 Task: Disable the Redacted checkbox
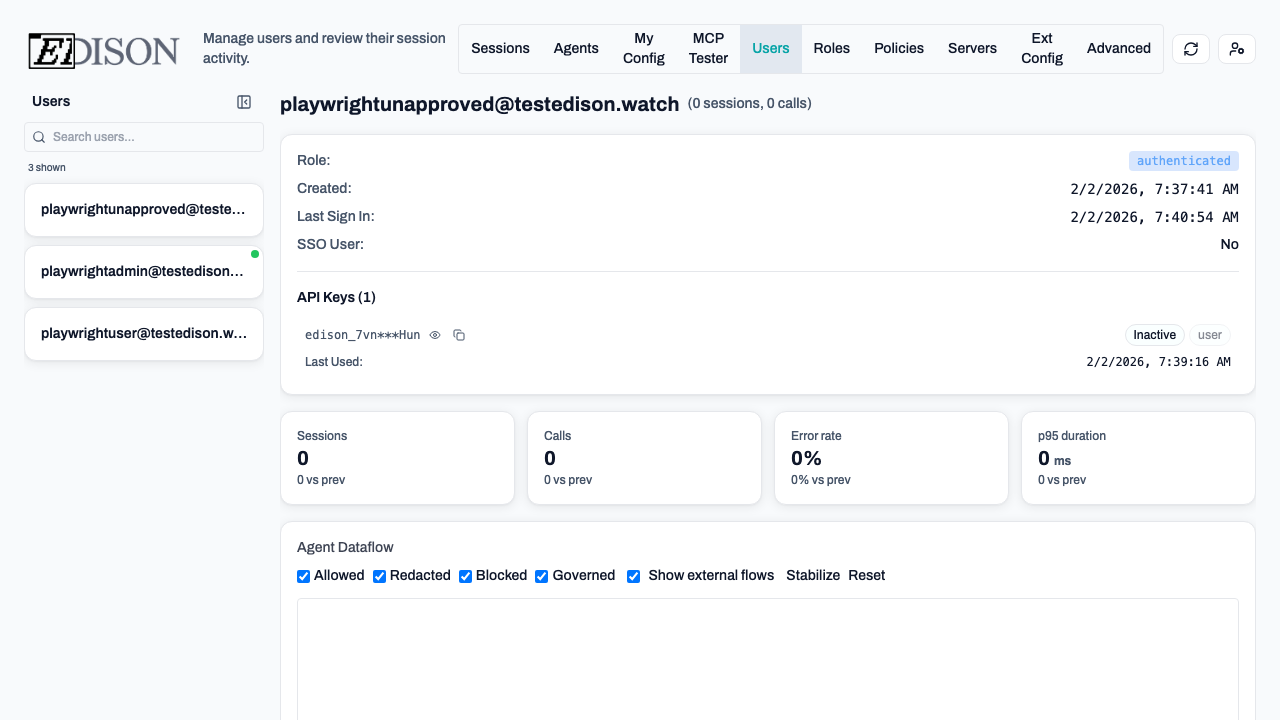point(379,576)
